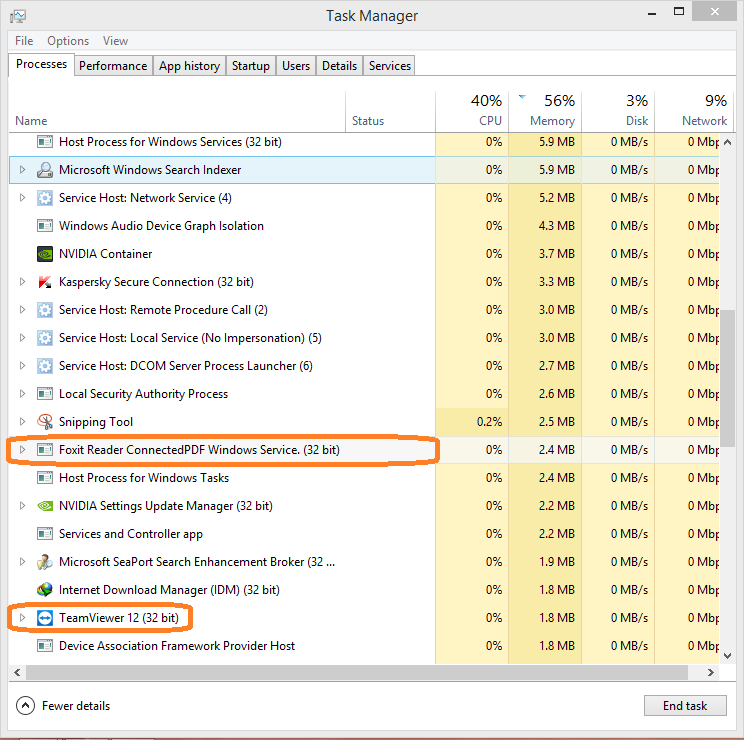This screenshot has width=744, height=740.
Task: Expand Service Host: Network Service group
Action: coord(23,198)
